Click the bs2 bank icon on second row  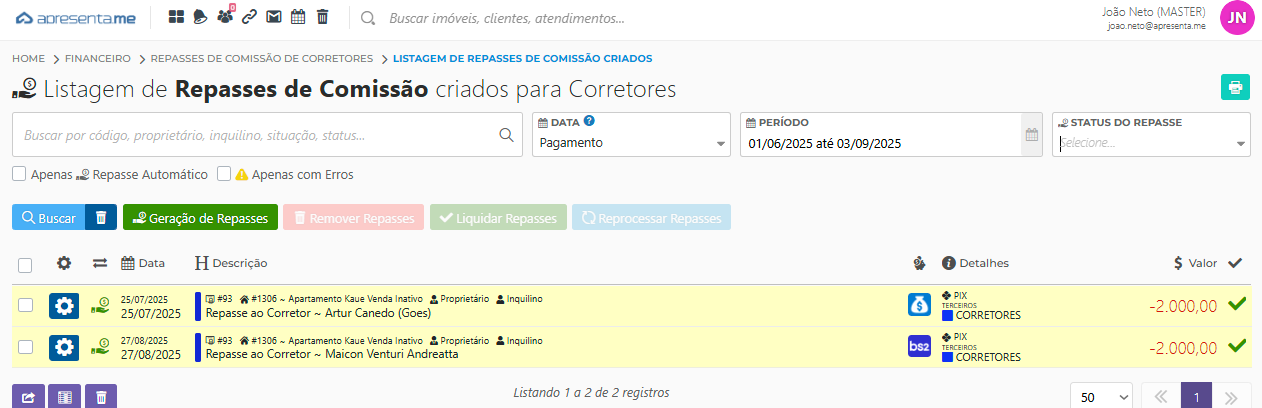[919, 346]
